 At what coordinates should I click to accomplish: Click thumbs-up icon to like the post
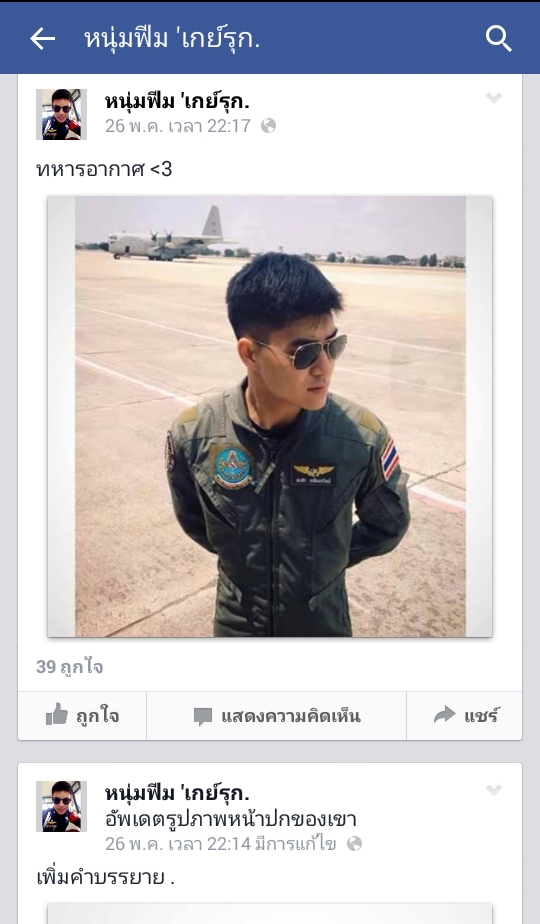click(x=57, y=715)
